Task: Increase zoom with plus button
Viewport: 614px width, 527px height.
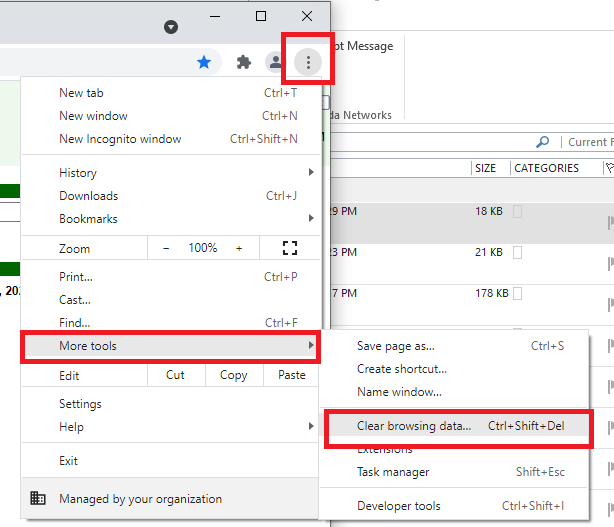Action: click(239, 248)
